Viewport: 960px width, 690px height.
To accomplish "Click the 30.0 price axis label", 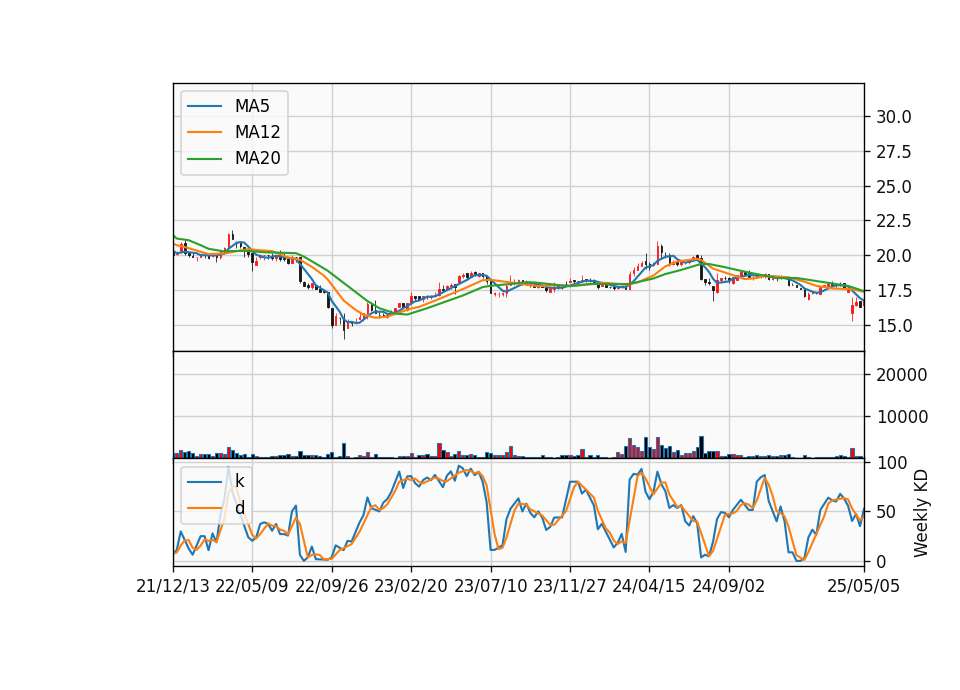I will 893,117.
